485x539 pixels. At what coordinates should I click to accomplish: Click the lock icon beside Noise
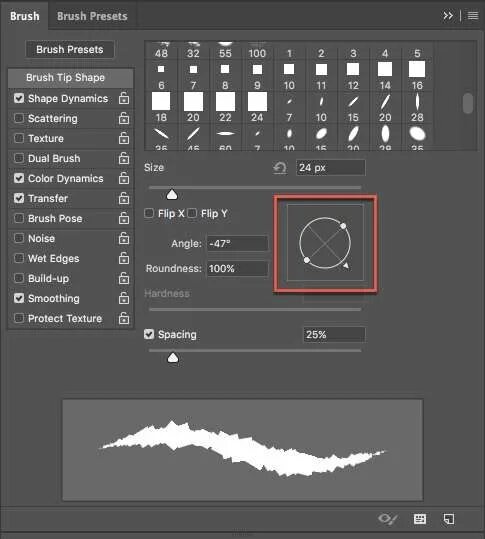124,238
